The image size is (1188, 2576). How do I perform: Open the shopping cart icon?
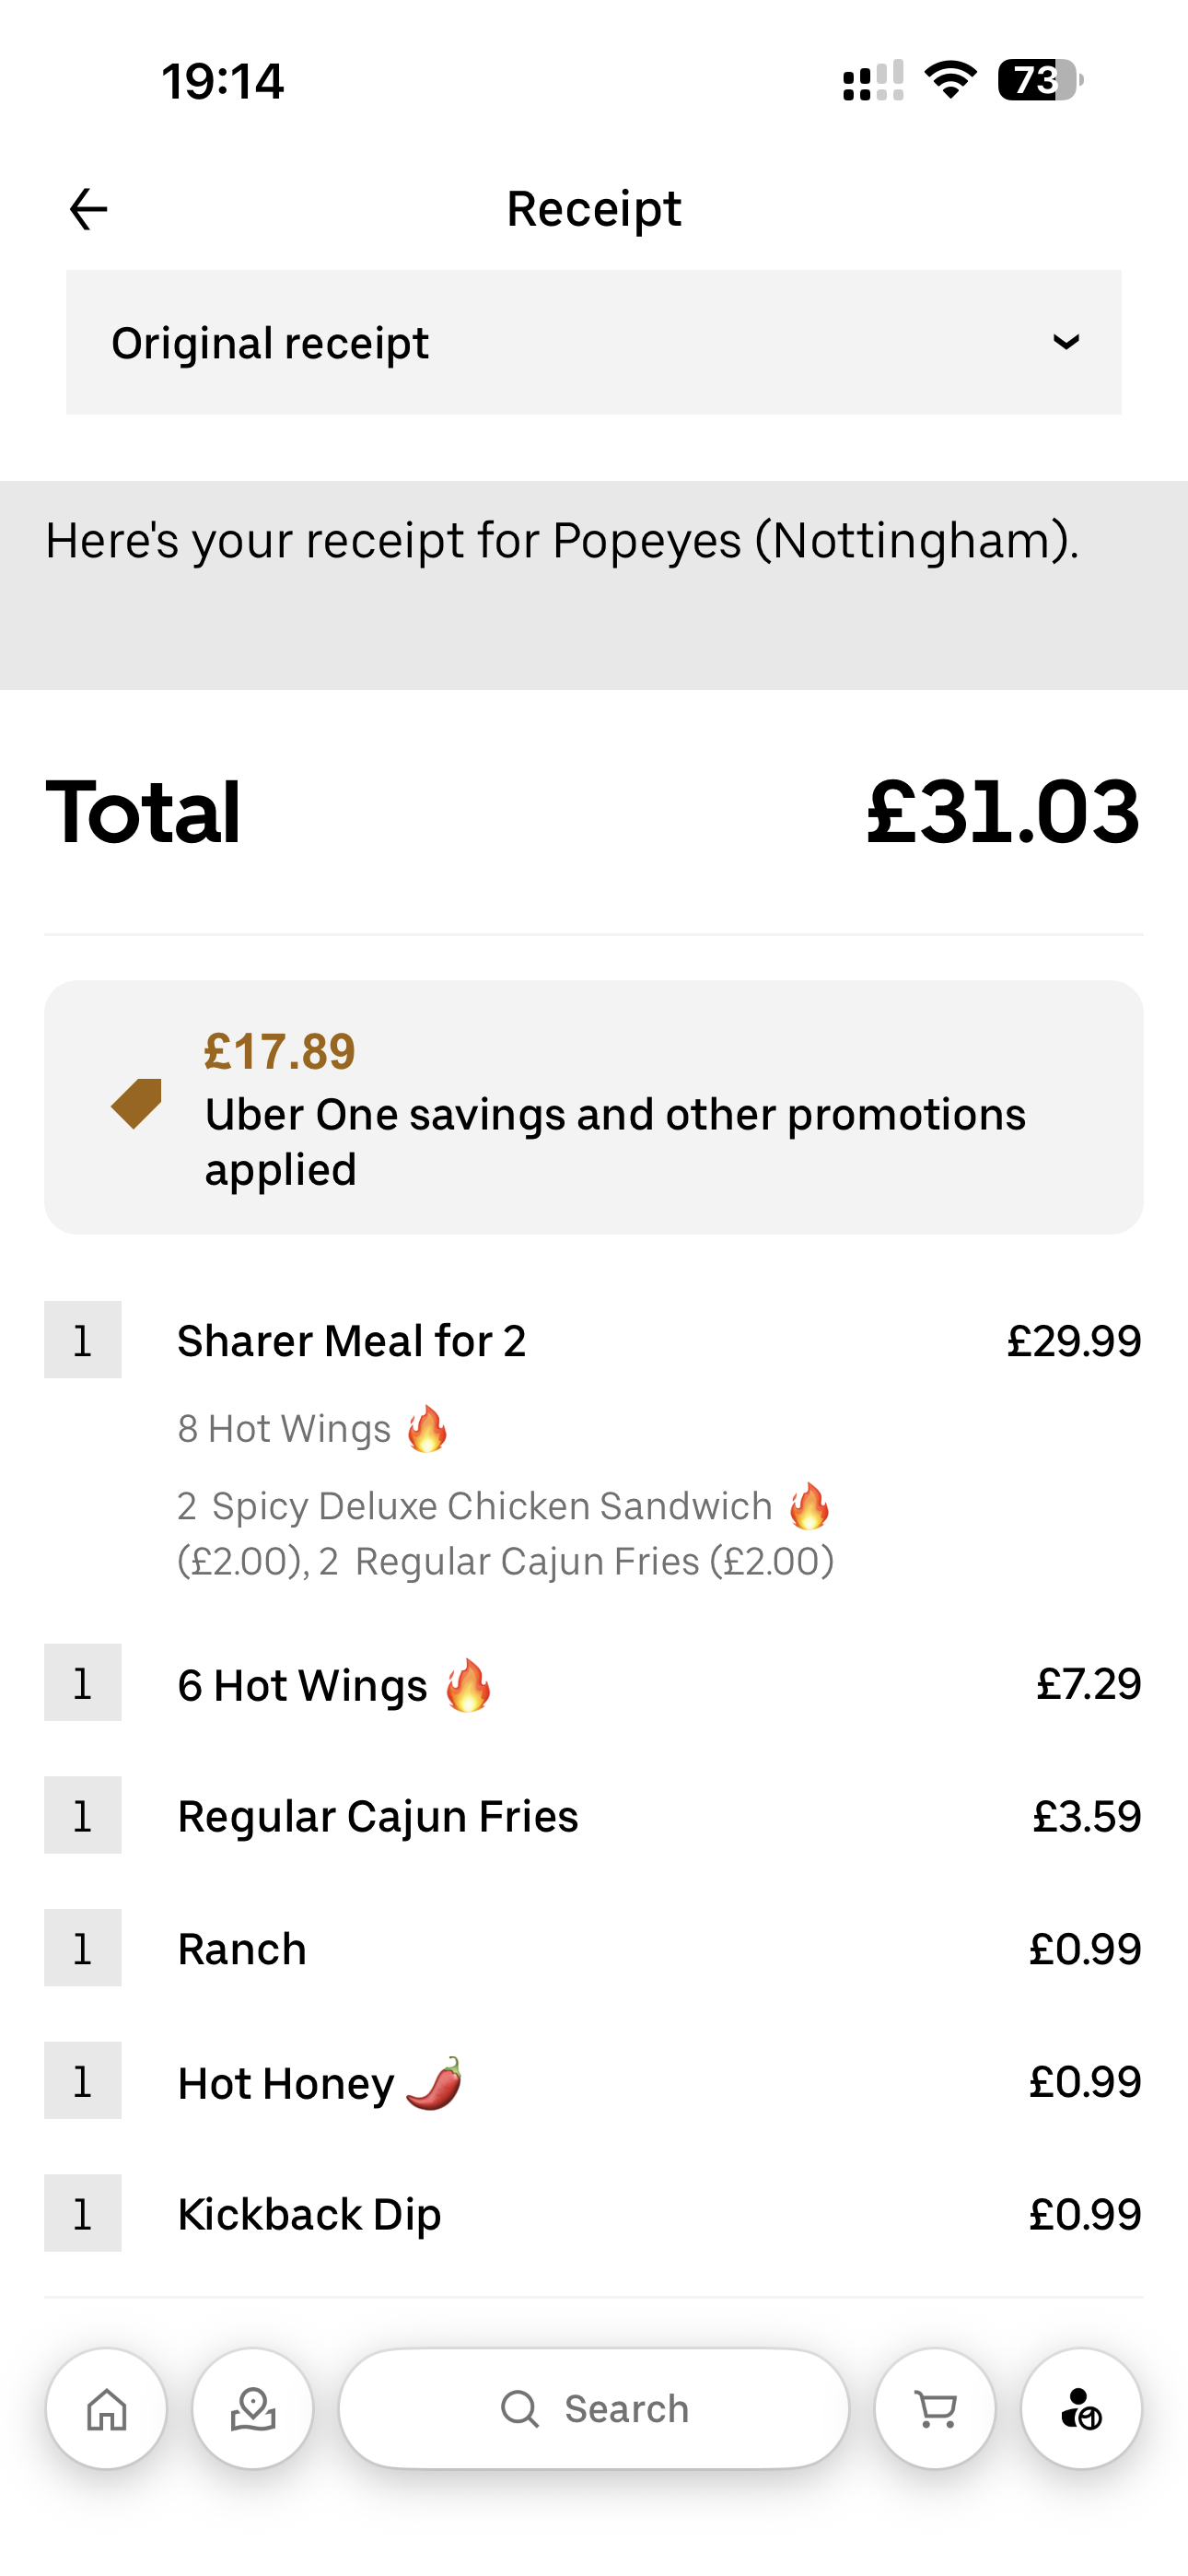click(936, 2409)
